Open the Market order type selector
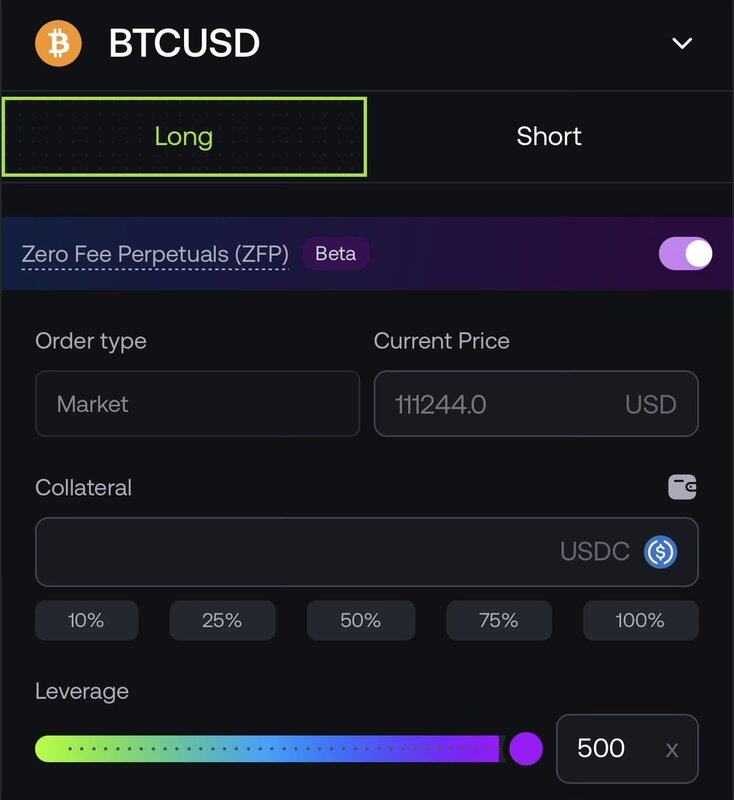 [197, 404]
